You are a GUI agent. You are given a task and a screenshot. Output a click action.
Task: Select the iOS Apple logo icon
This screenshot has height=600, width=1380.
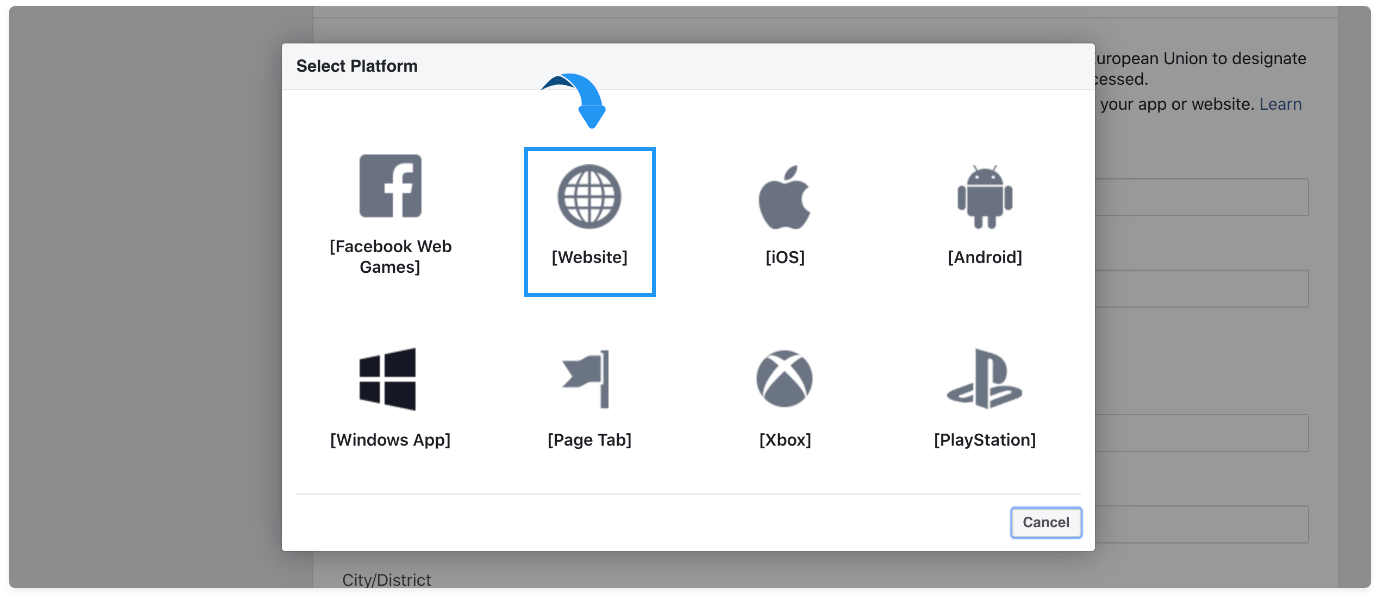pyautogui.click(x=784, y=196)
